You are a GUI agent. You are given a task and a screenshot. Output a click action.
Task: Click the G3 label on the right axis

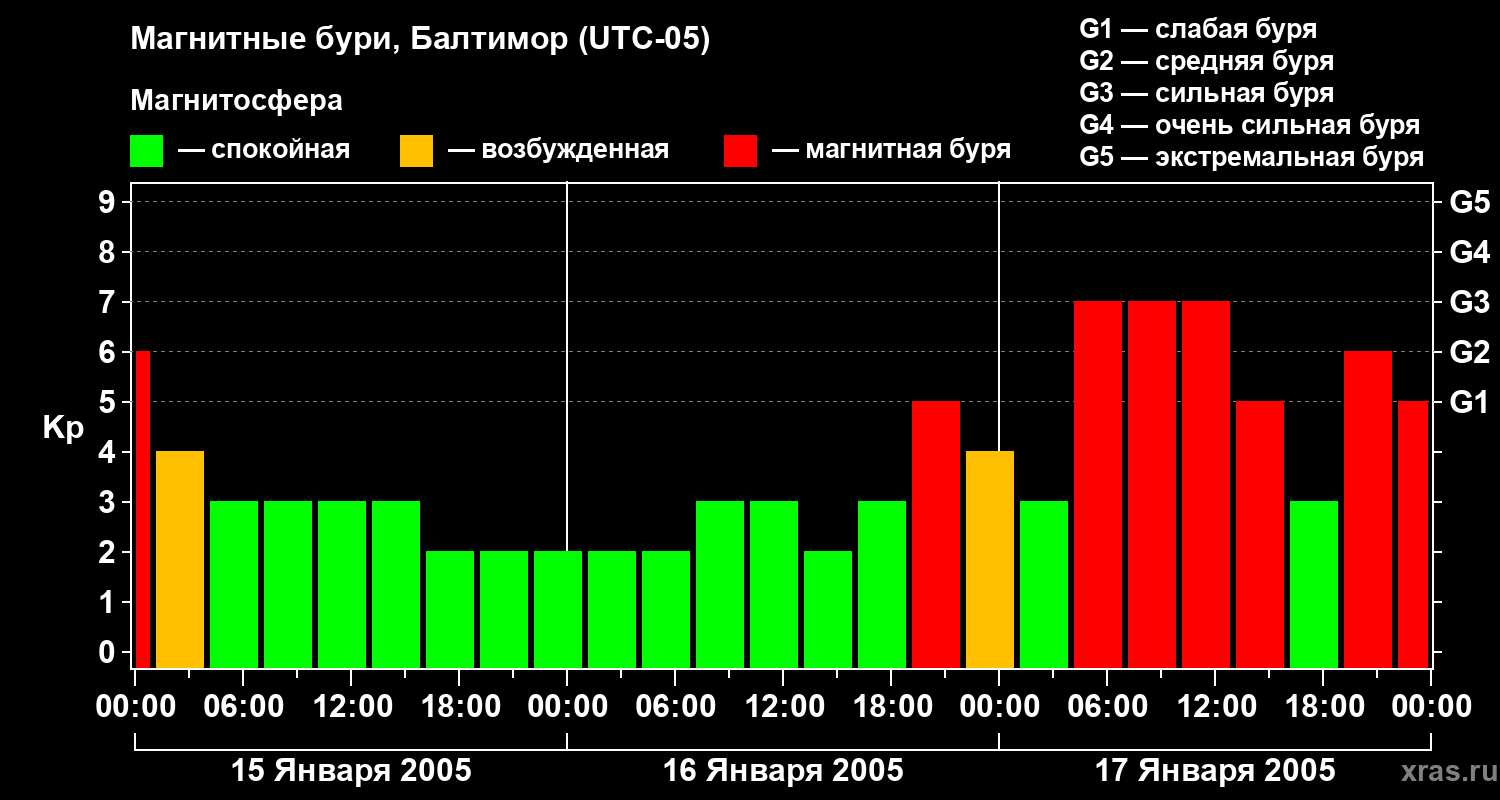pos(1469,302)
